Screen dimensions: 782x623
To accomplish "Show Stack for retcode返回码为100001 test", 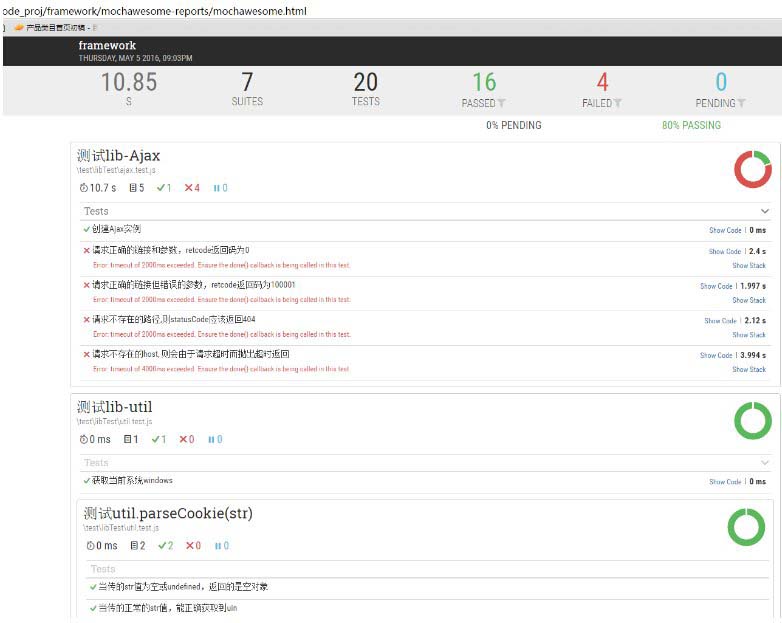I will point(749,300).
